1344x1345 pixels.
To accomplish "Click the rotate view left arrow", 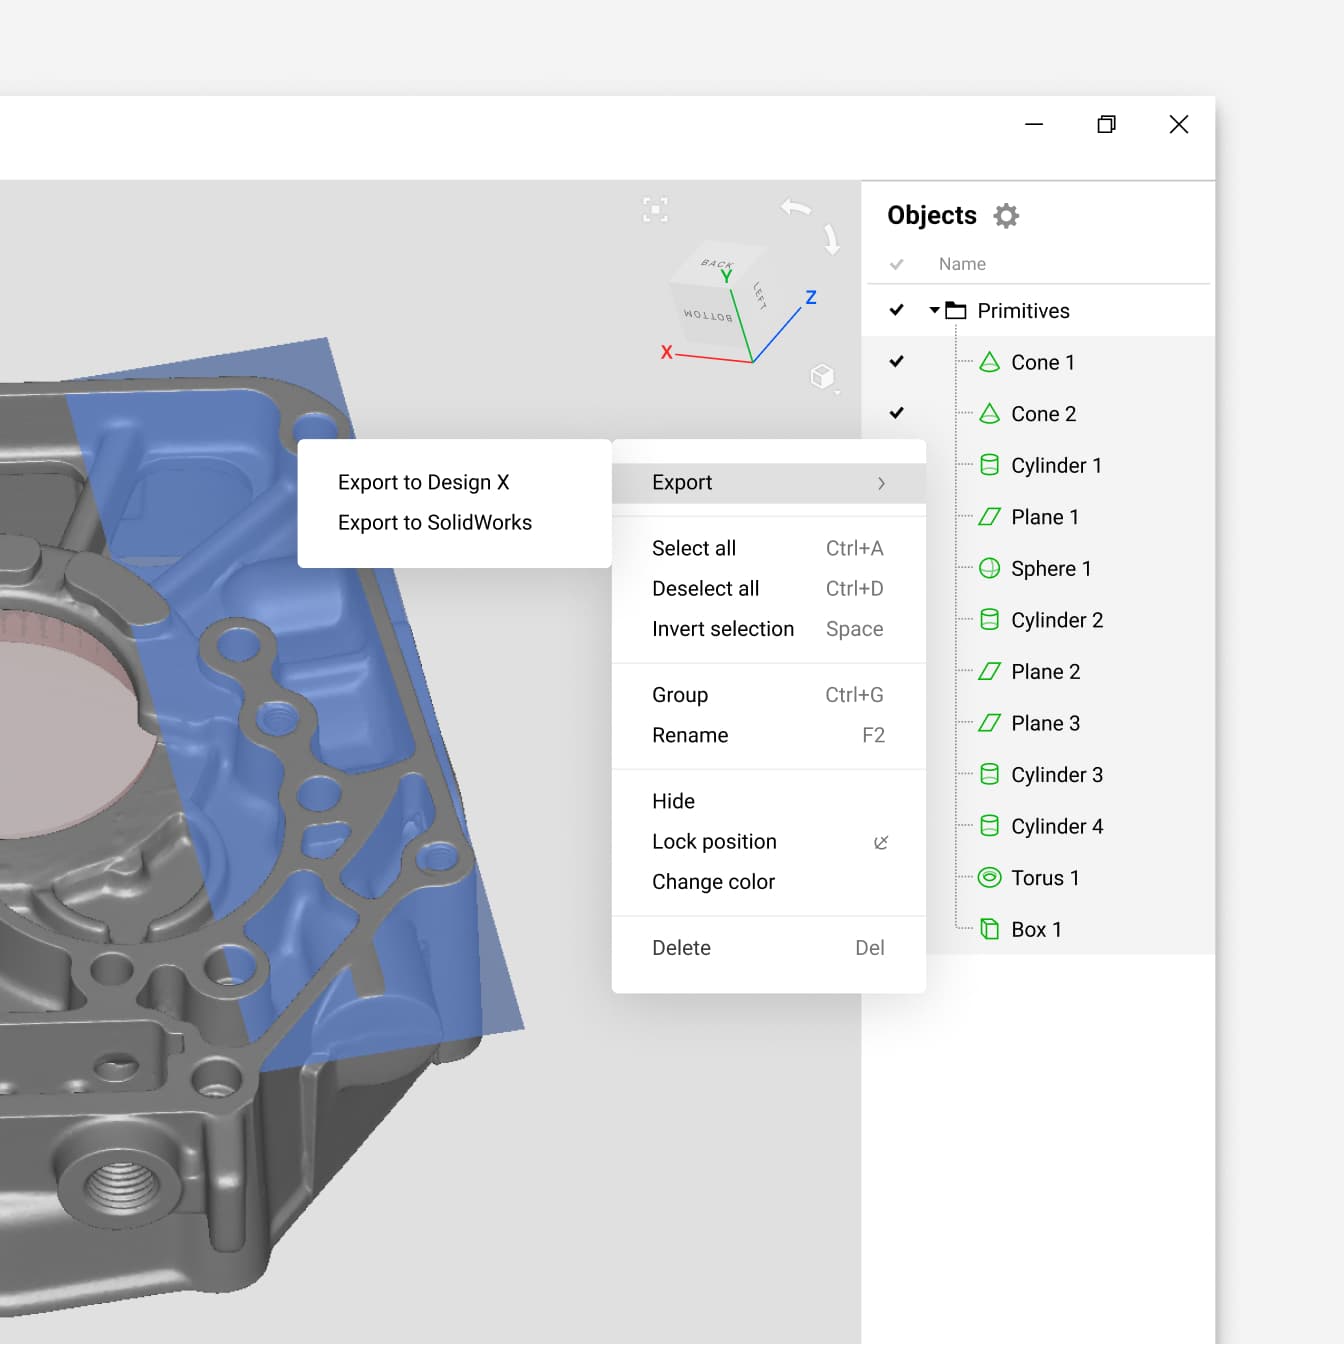I will click(x=796, y=207).
